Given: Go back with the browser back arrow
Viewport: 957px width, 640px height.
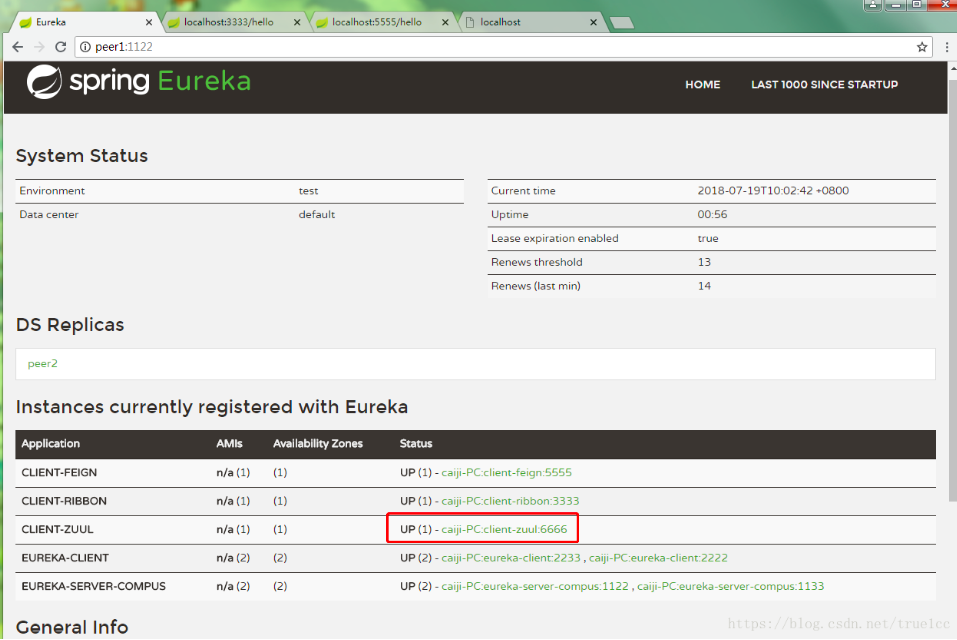Looking at the screenshot, I should click(18, 47).
